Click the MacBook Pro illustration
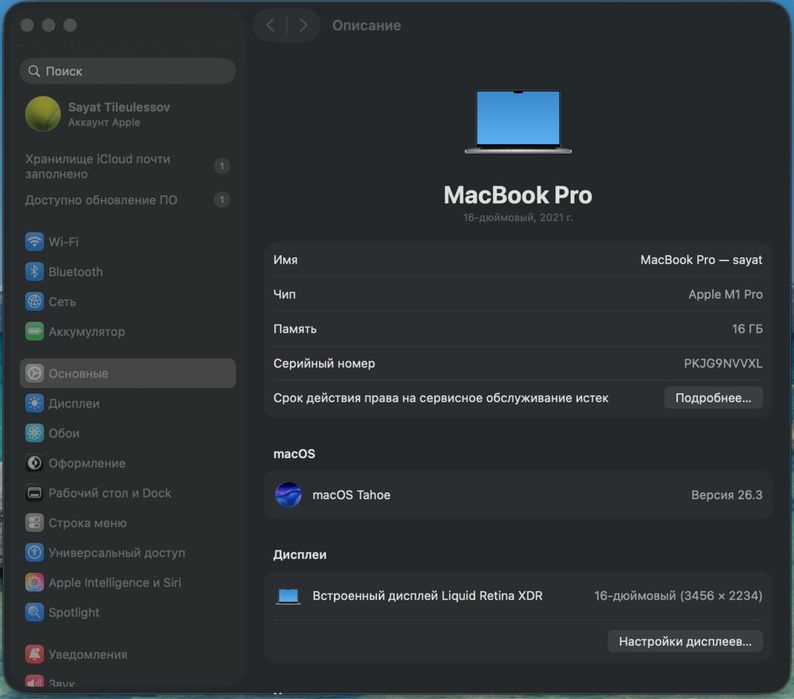794x699 pixels. [518, 122]
